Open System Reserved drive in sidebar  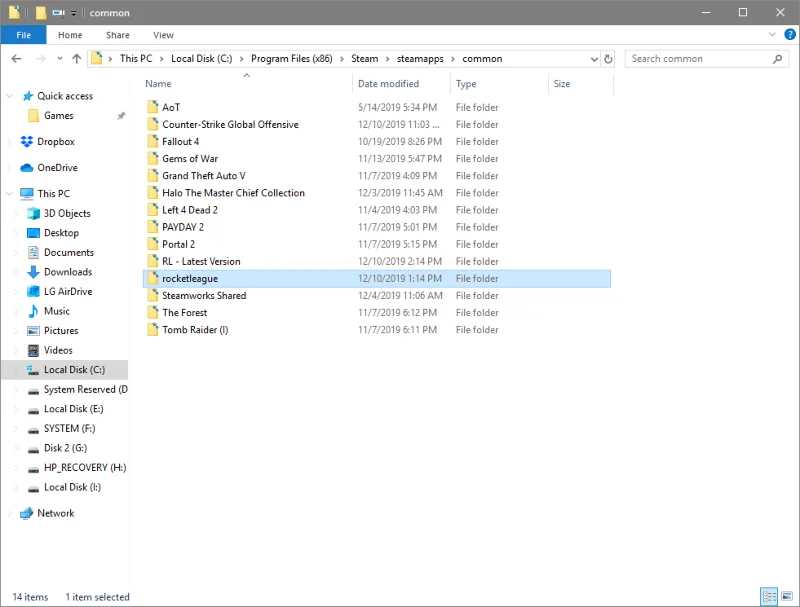[85, 390]
